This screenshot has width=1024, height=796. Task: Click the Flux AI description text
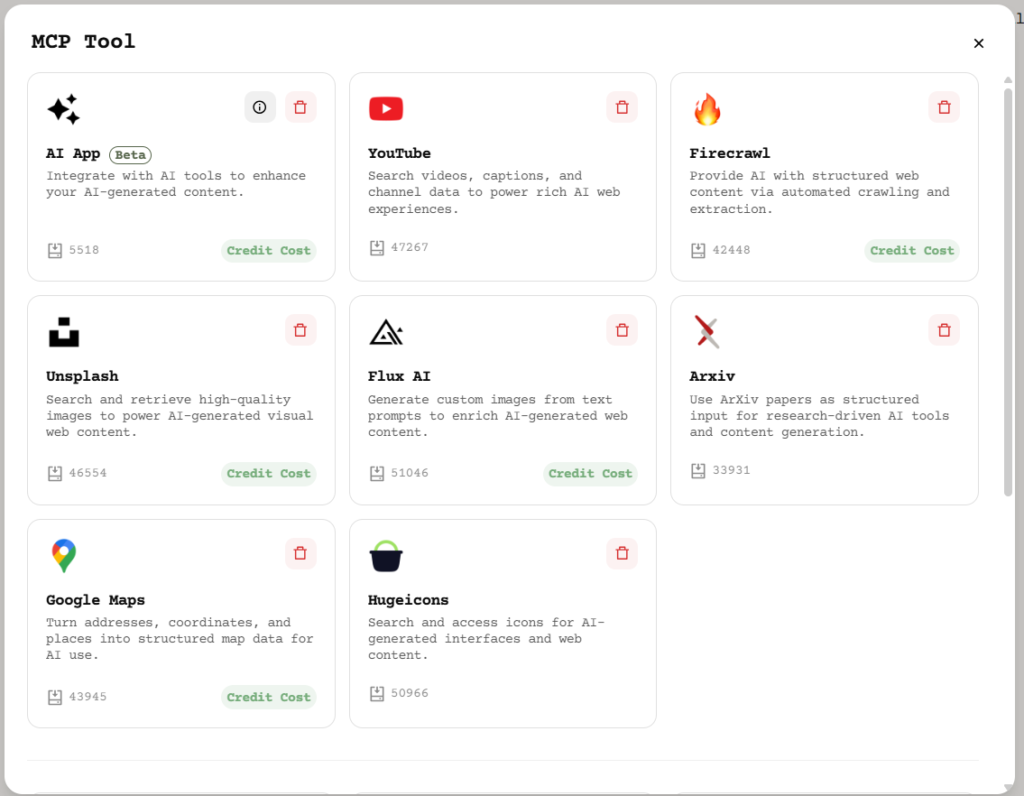click(498, 416)
